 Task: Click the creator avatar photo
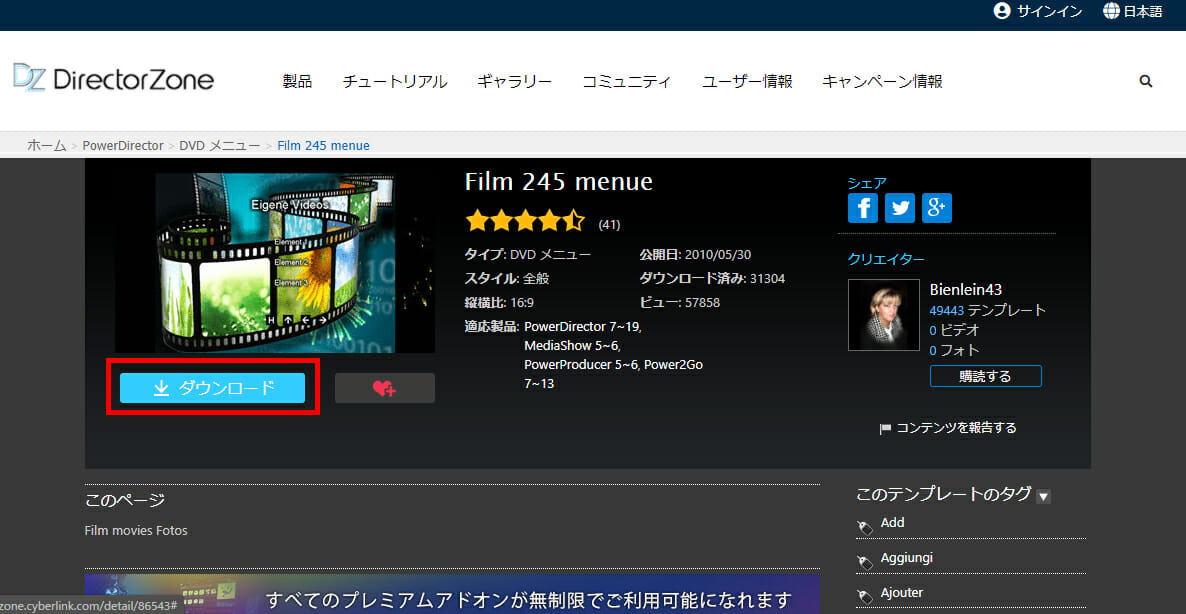pos(883,315)
